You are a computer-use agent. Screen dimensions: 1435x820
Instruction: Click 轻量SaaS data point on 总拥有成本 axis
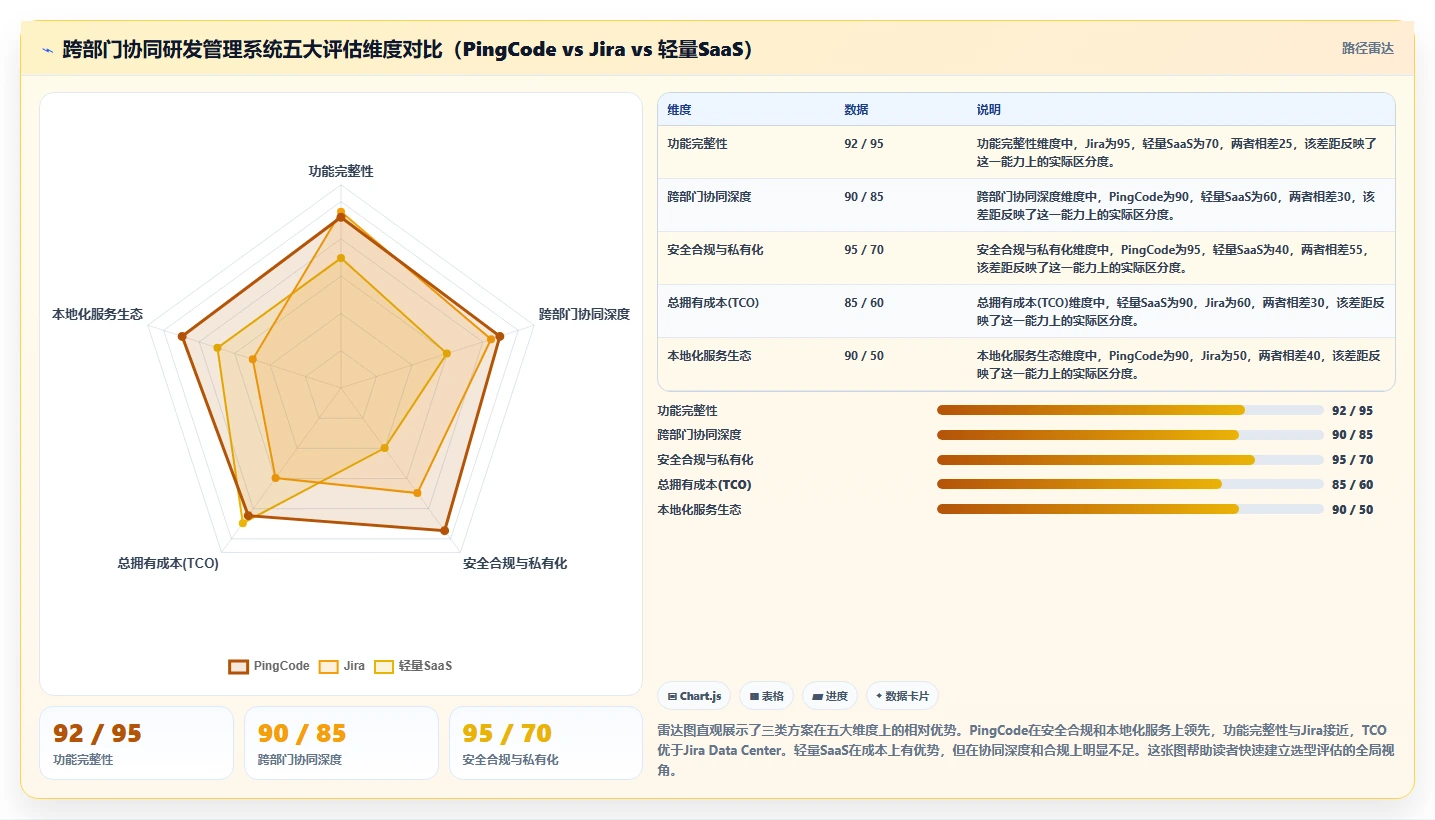point(243,523)
